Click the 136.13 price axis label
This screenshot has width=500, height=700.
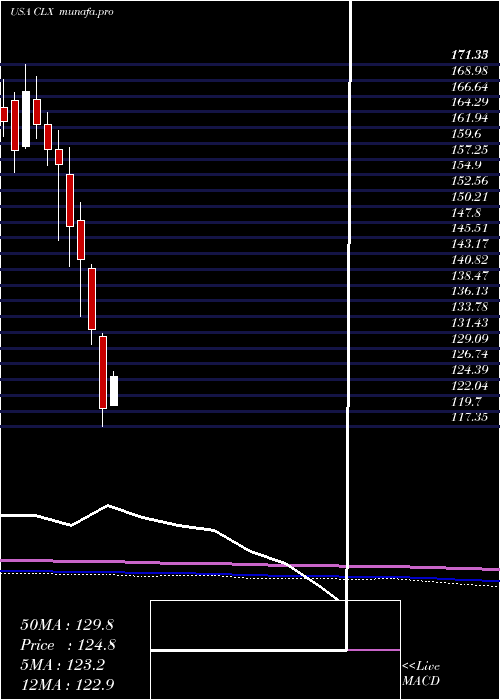(x=469, y=291)
